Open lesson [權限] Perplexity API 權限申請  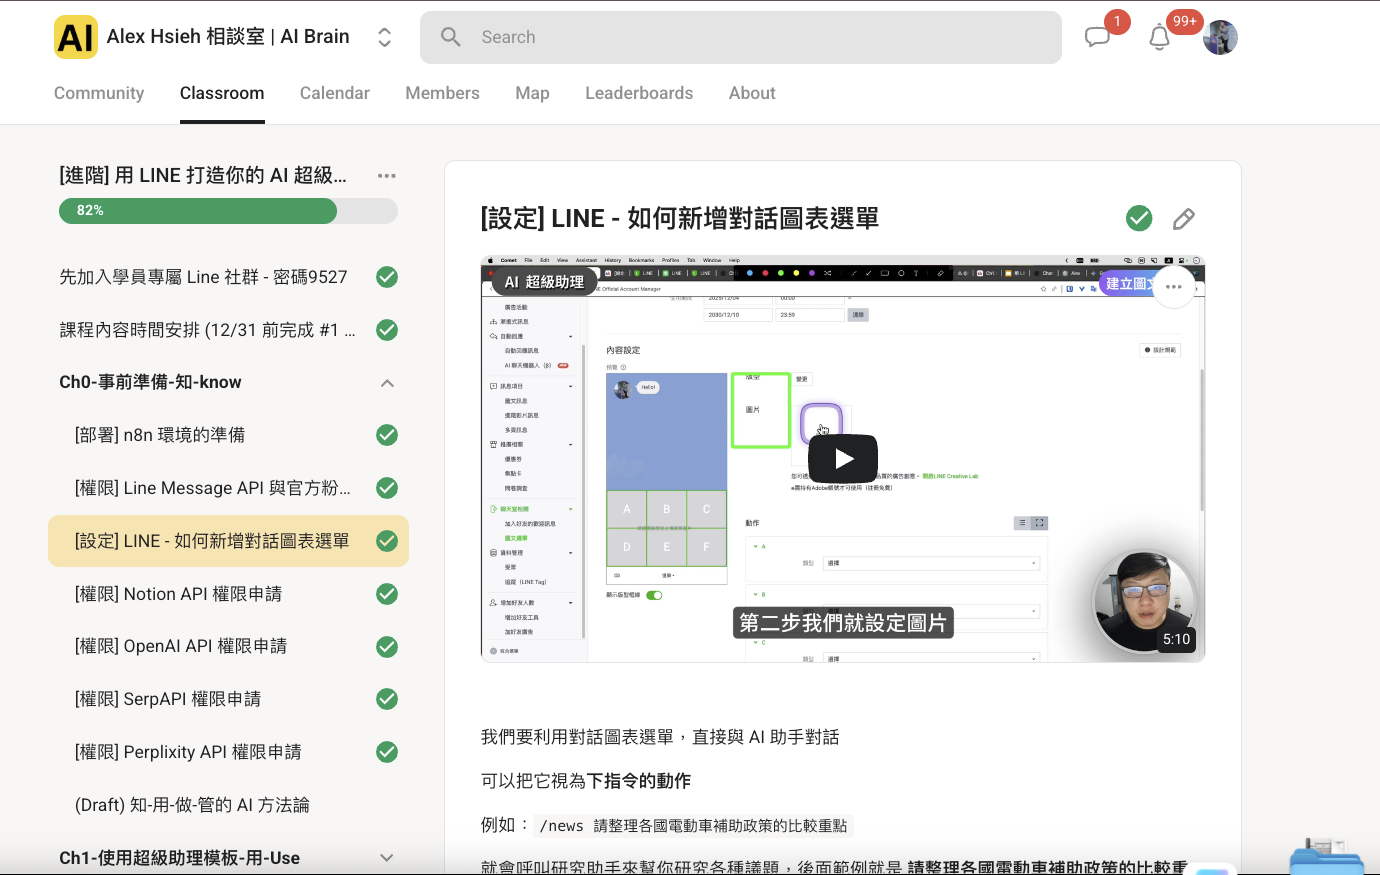point(188,752)
